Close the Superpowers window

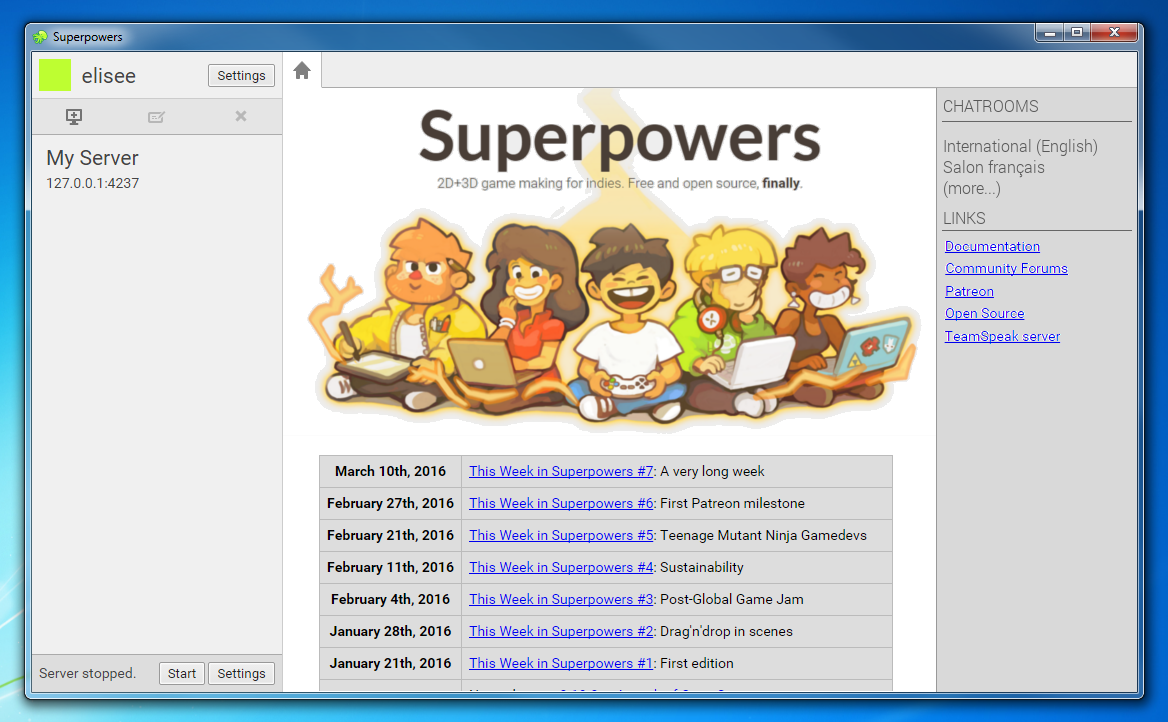point(1114,32)
